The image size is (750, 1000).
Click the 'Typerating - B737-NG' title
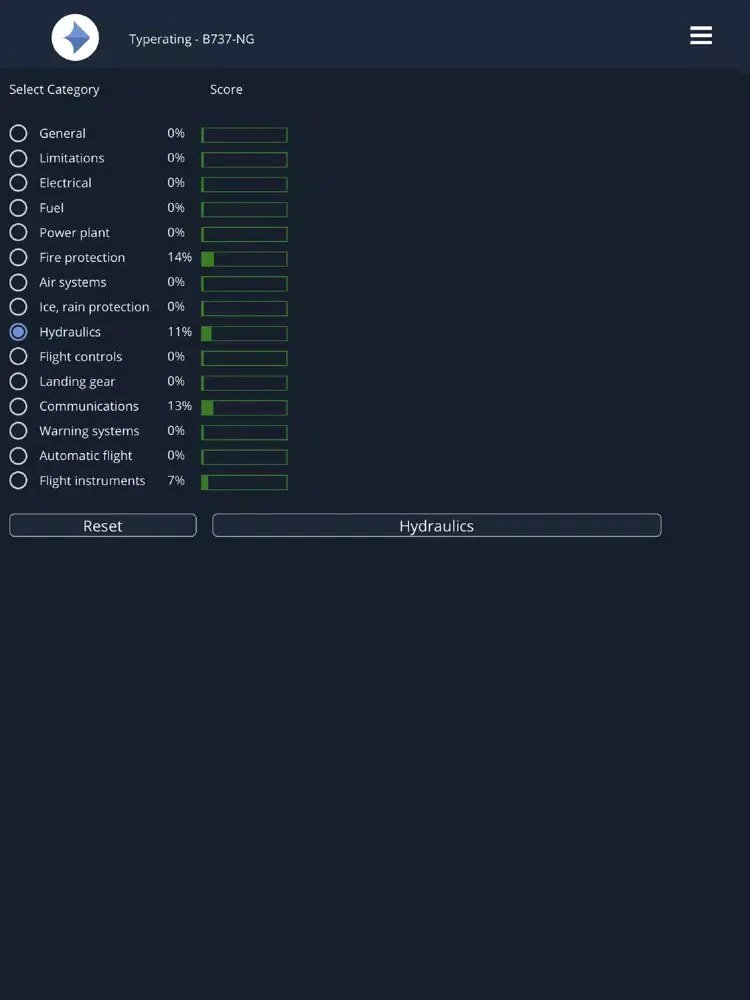pyautogui.click(x=191, y=39)
